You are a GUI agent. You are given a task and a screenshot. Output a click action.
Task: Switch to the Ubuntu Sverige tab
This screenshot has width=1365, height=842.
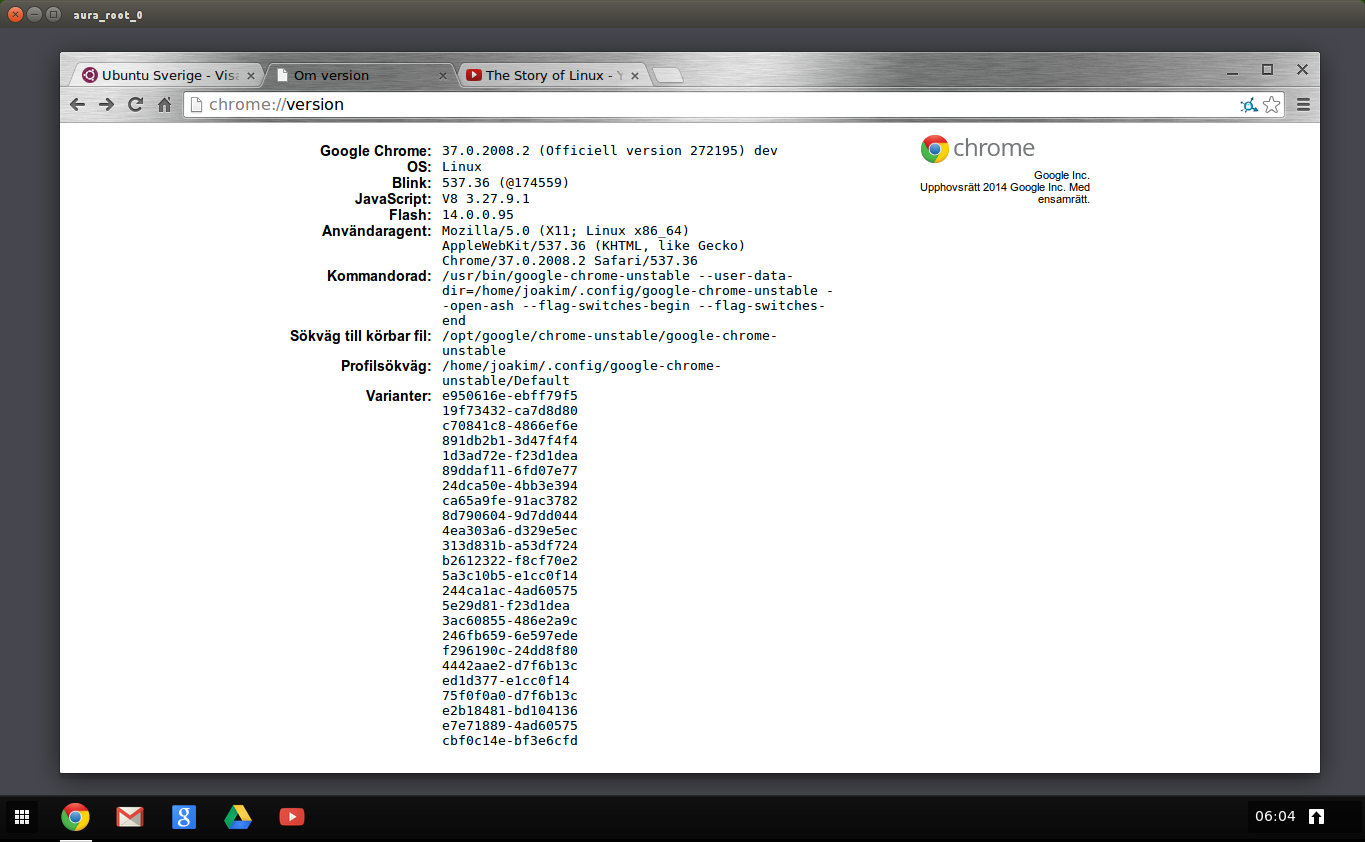point(165,75)
